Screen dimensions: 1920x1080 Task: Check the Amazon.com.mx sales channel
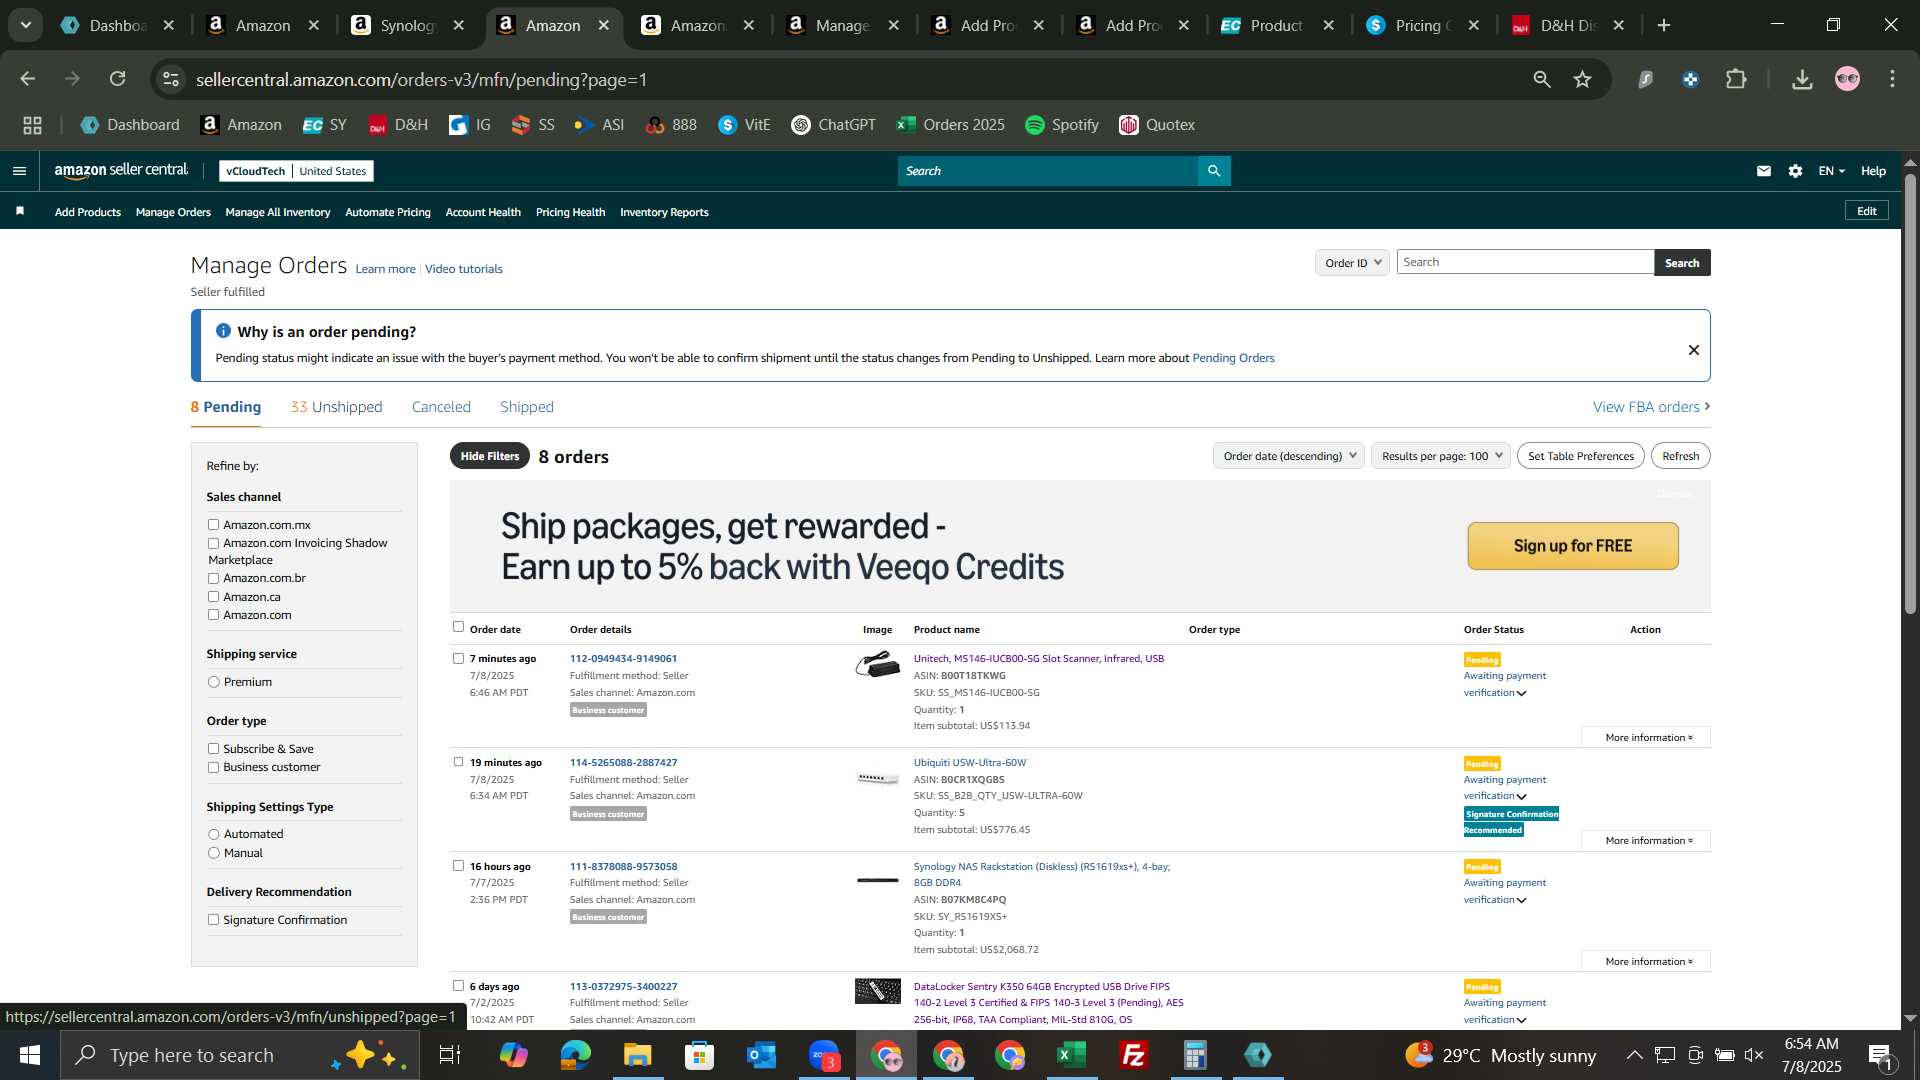click(x=213, y=525)
